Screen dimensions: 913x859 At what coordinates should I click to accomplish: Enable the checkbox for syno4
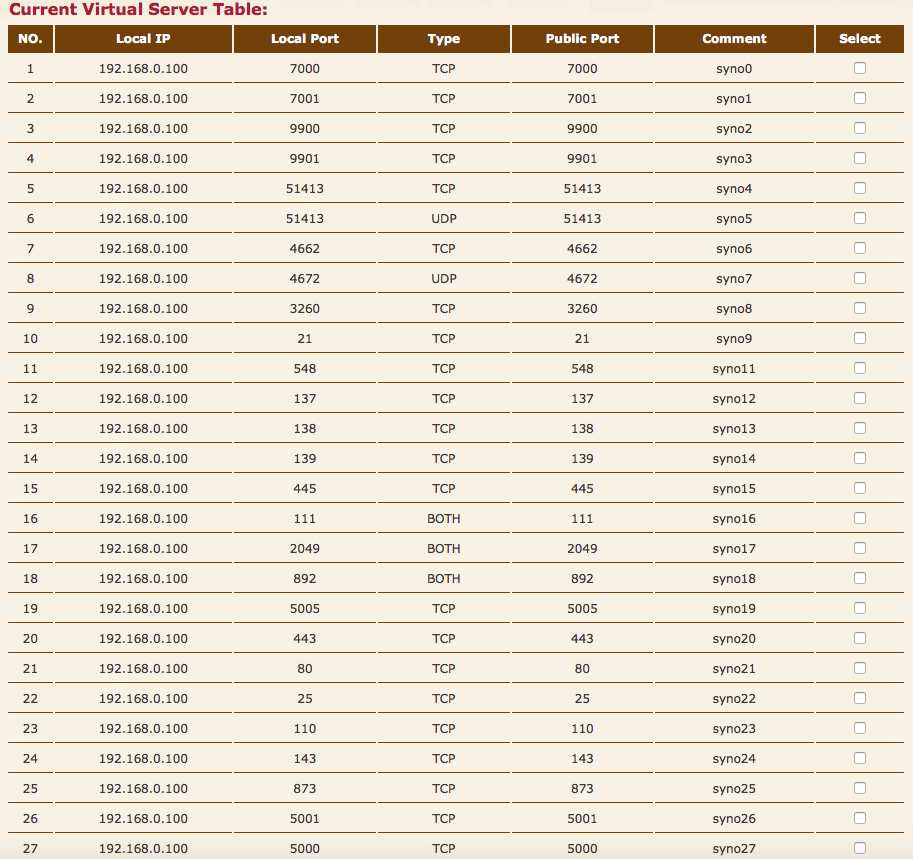coord(859,188)
